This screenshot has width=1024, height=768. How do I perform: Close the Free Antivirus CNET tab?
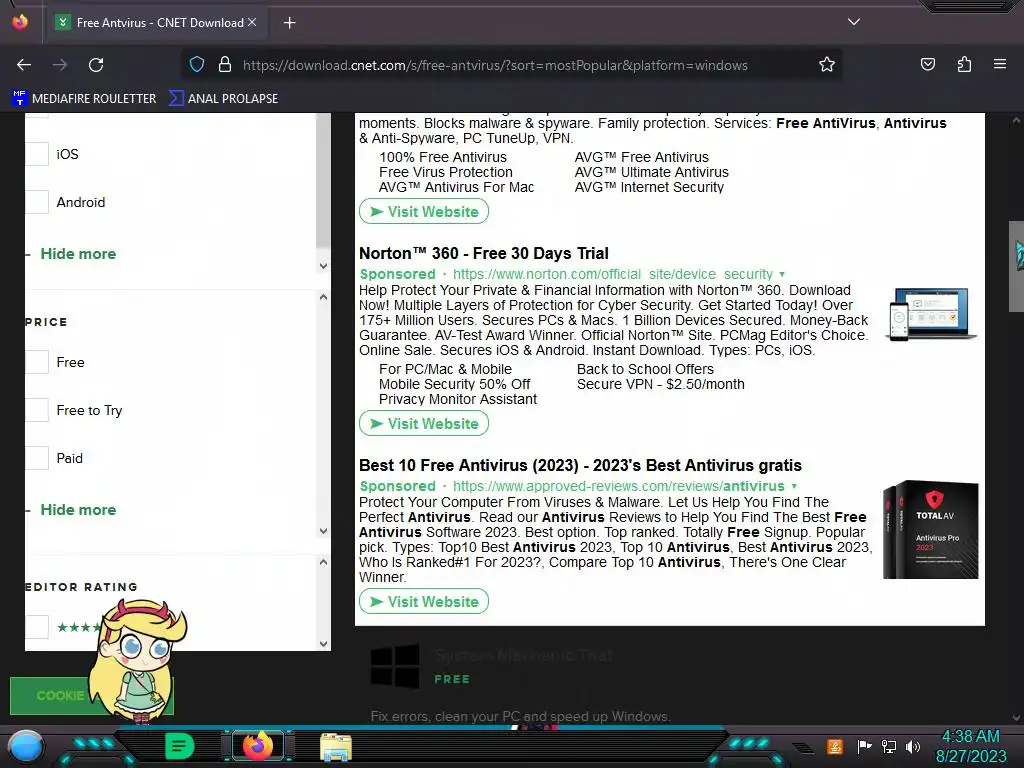(252, 22)
